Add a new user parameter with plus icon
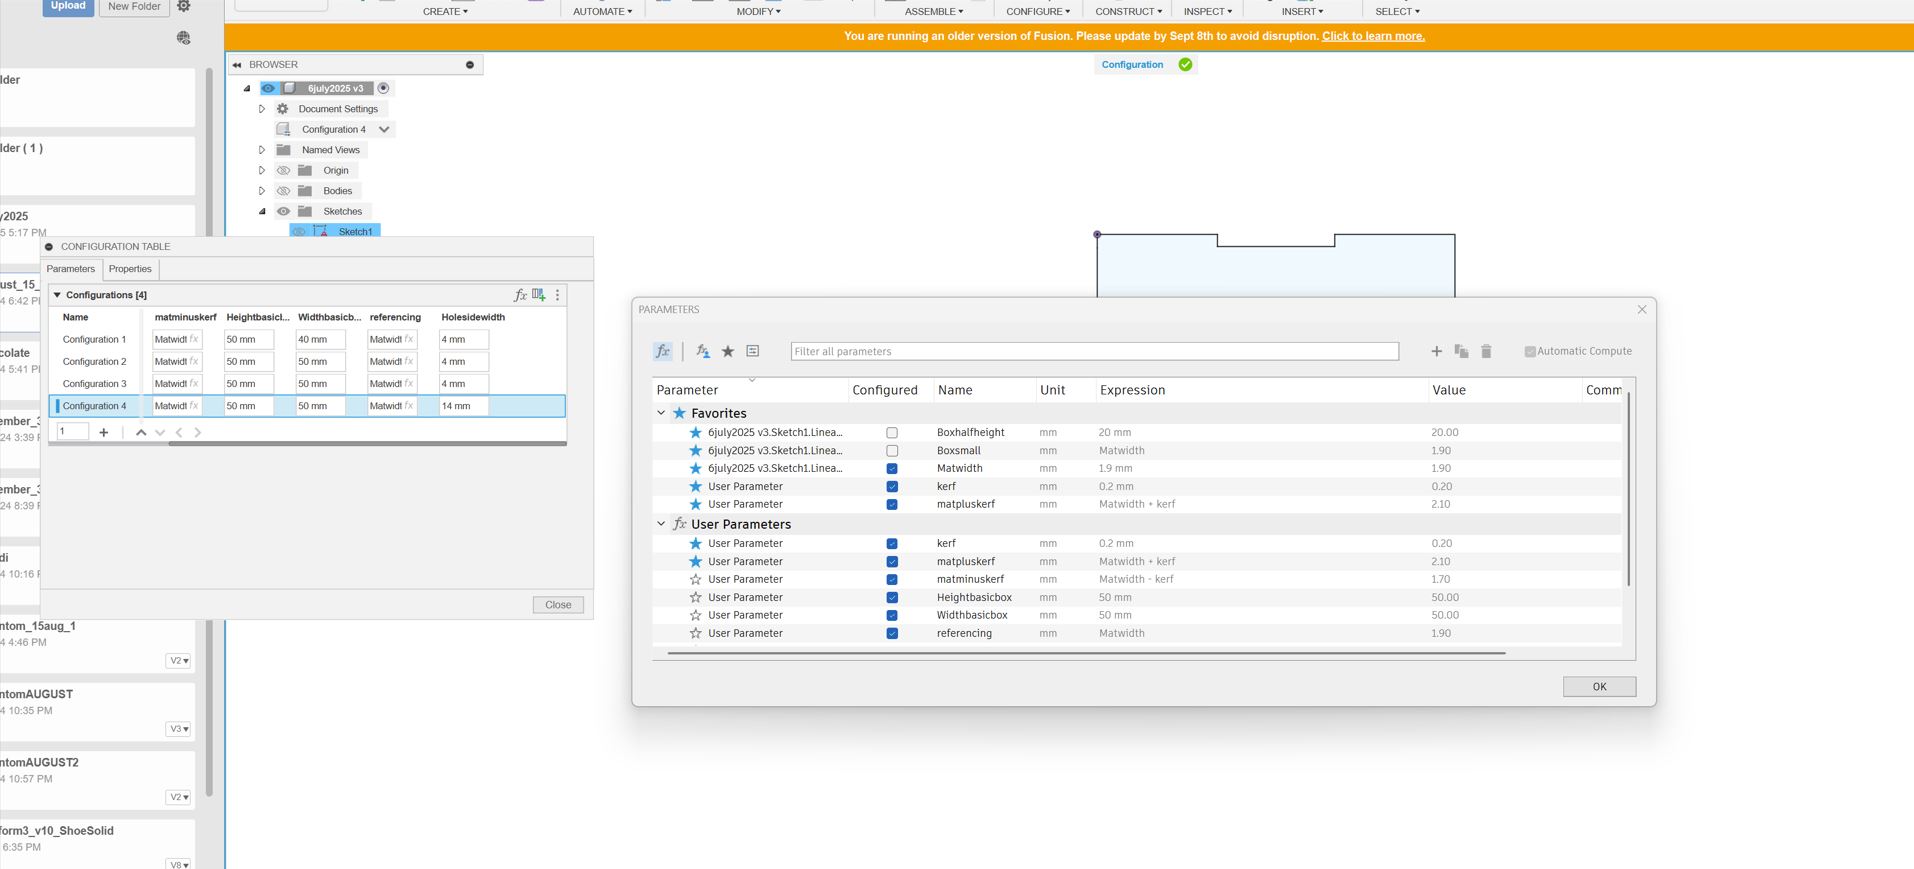Screen dimensions: 1914x869 click(1436, 351)
